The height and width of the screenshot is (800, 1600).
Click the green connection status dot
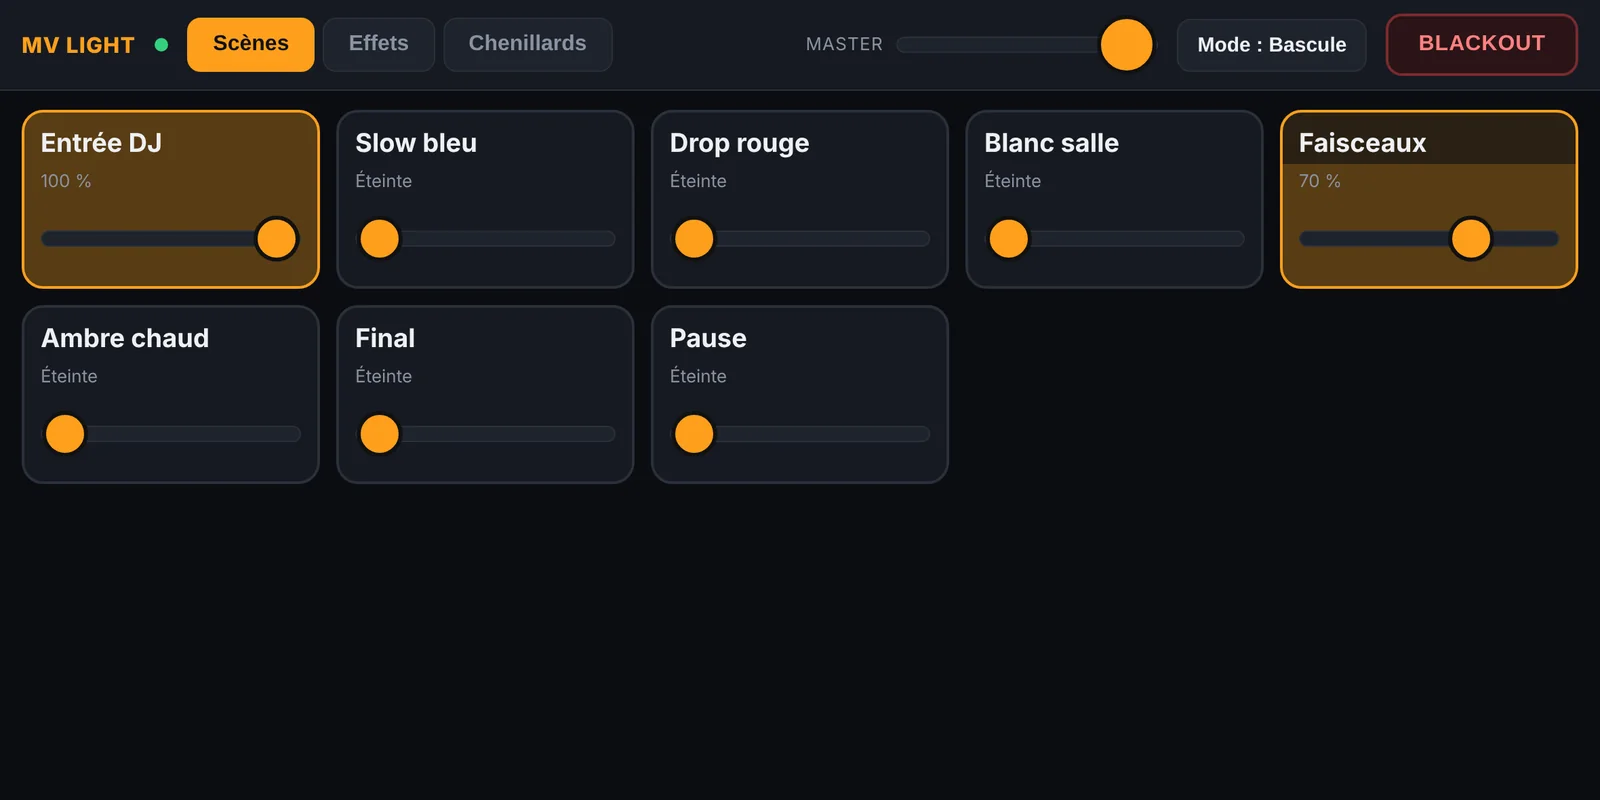click(161, 45)
